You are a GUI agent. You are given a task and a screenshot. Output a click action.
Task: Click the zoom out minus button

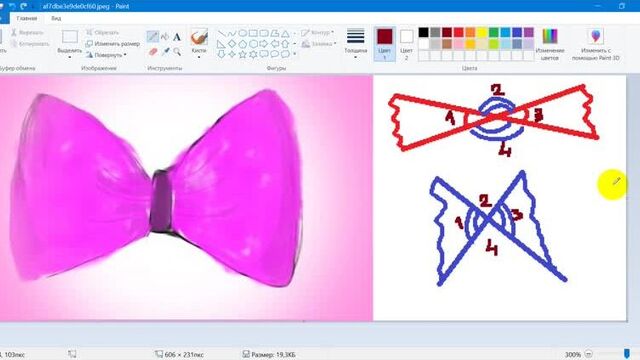(589, 354)
